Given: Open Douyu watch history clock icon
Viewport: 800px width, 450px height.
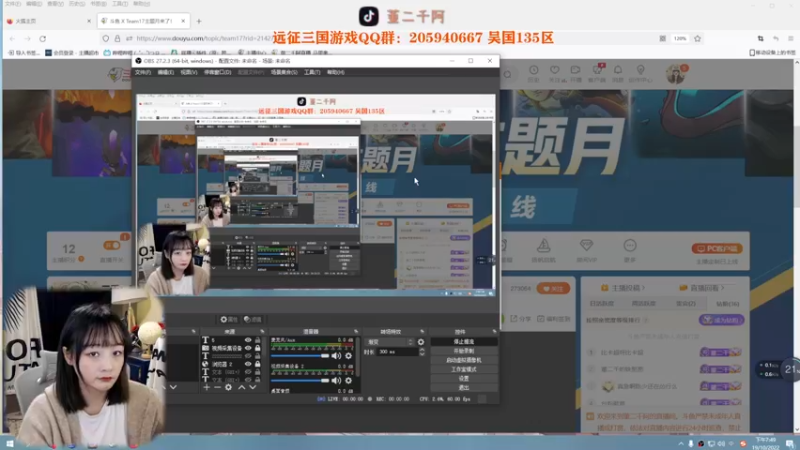Looking at the screenshot, I should (533, 70).
